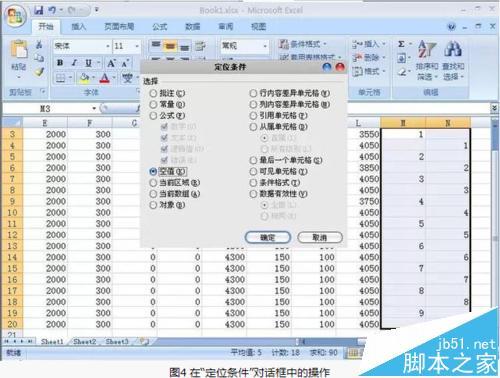Open the 常规 number format dropdown
The image size is (500, 378).
265,46
